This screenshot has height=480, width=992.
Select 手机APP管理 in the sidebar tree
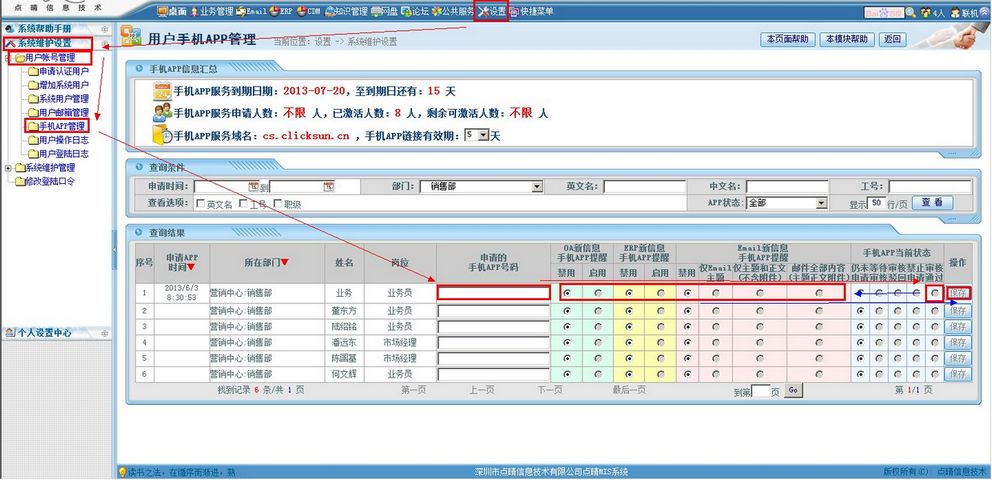(x=62, y=127)
